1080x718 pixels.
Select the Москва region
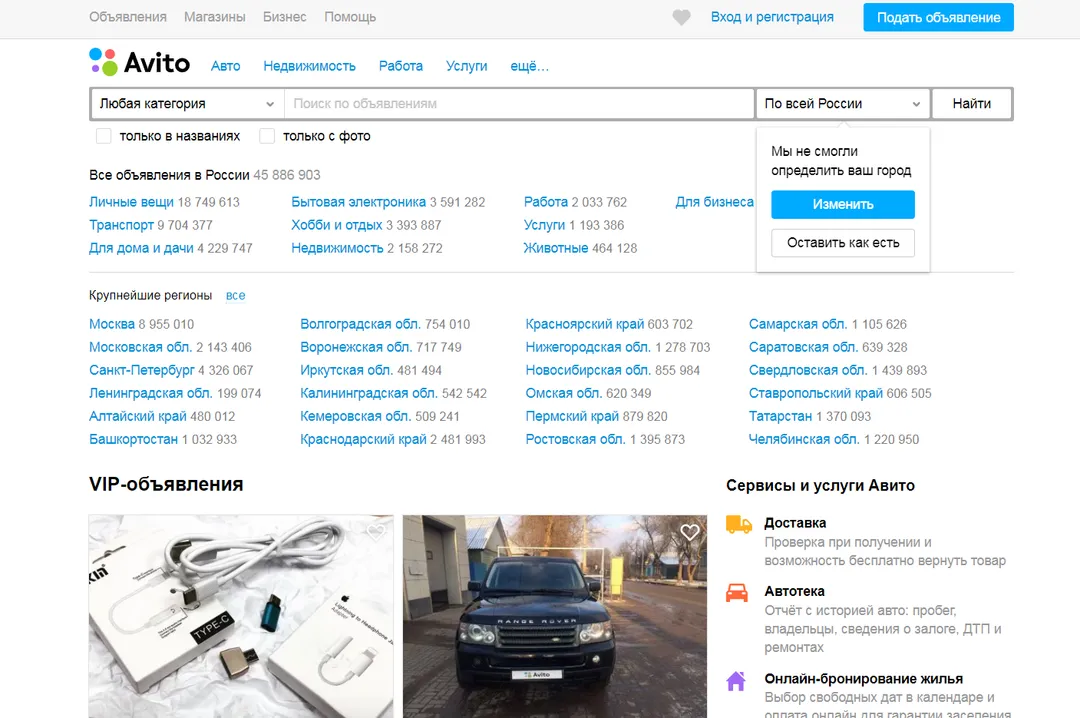click(x=112, y=325)
